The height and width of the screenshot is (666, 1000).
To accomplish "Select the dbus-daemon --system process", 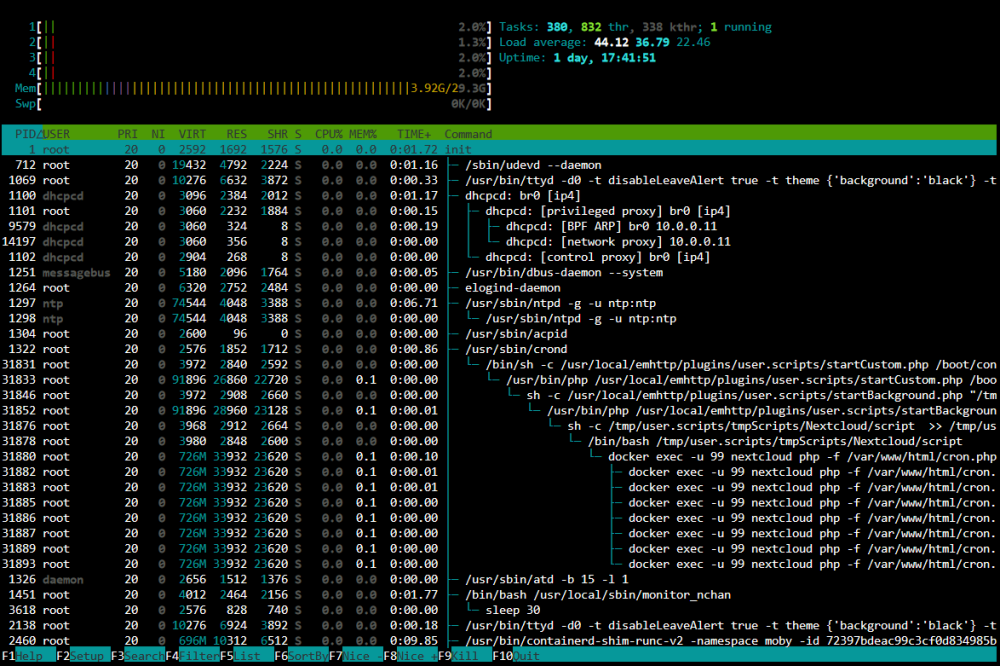I will pos(499,272).
